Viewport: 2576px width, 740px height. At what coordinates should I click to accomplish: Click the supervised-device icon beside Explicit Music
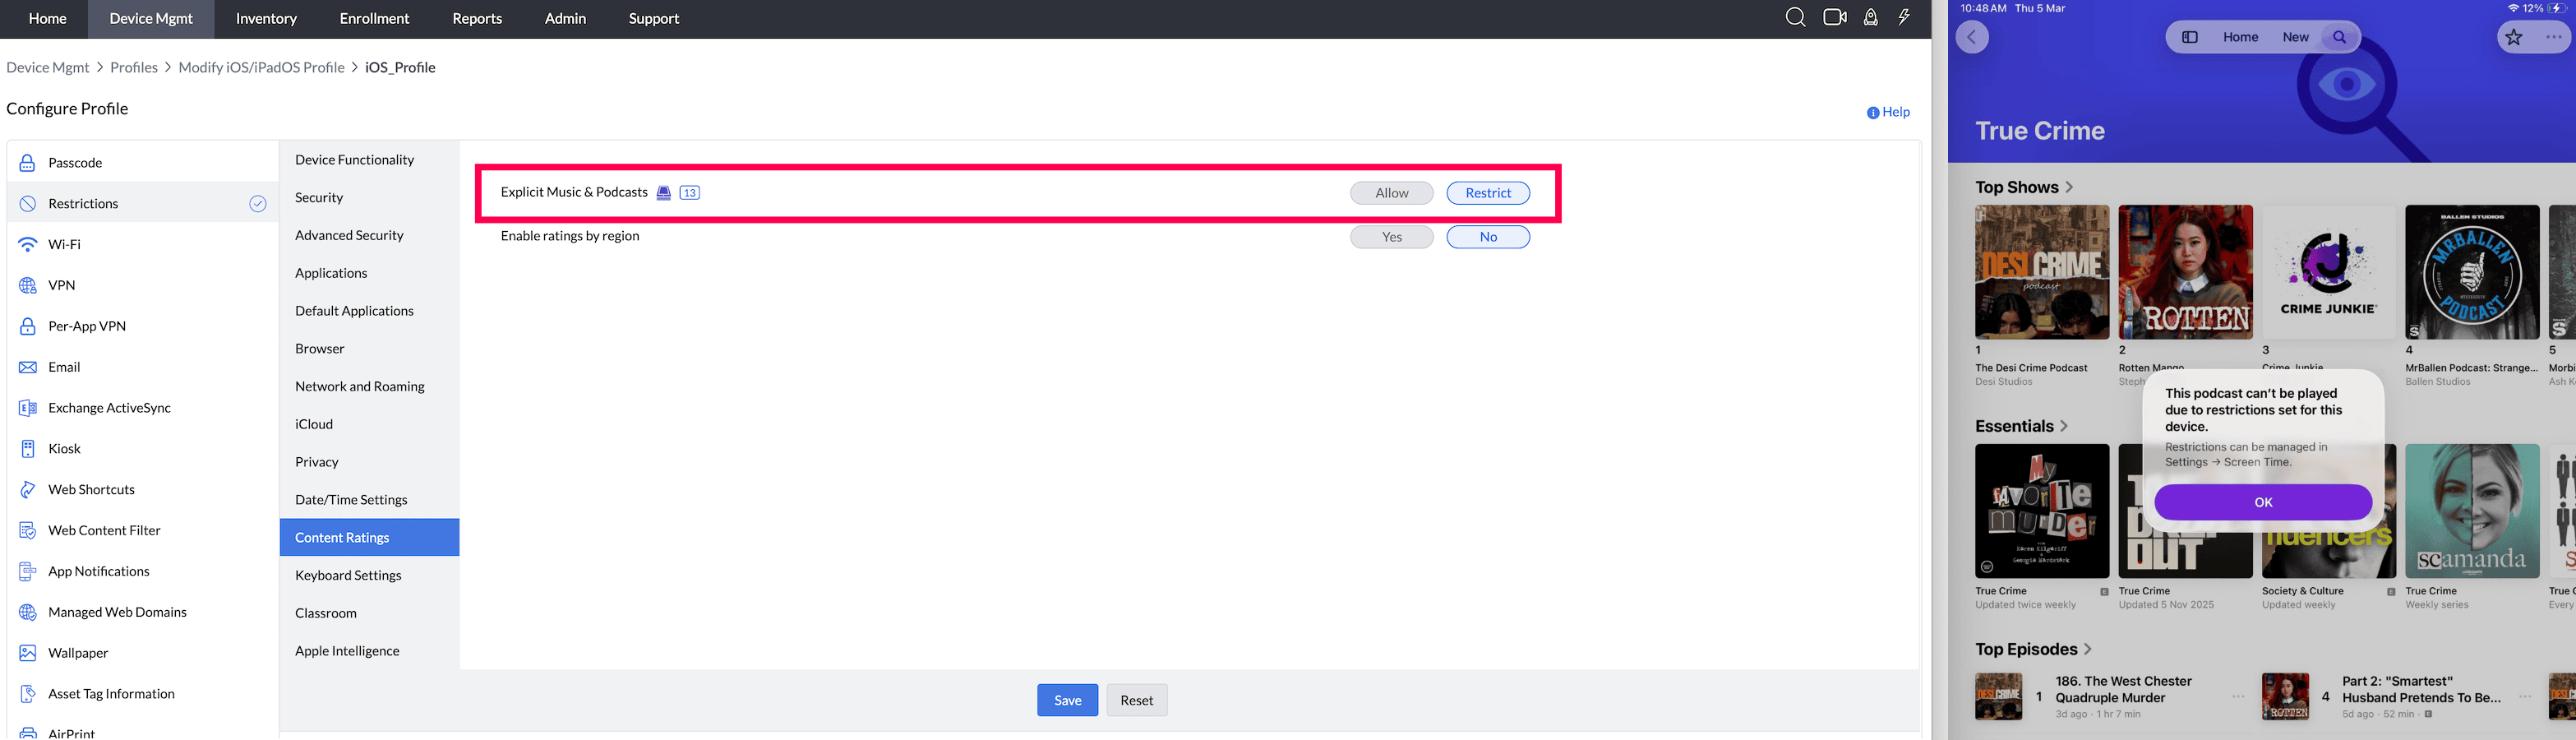(x=663, y=193)
